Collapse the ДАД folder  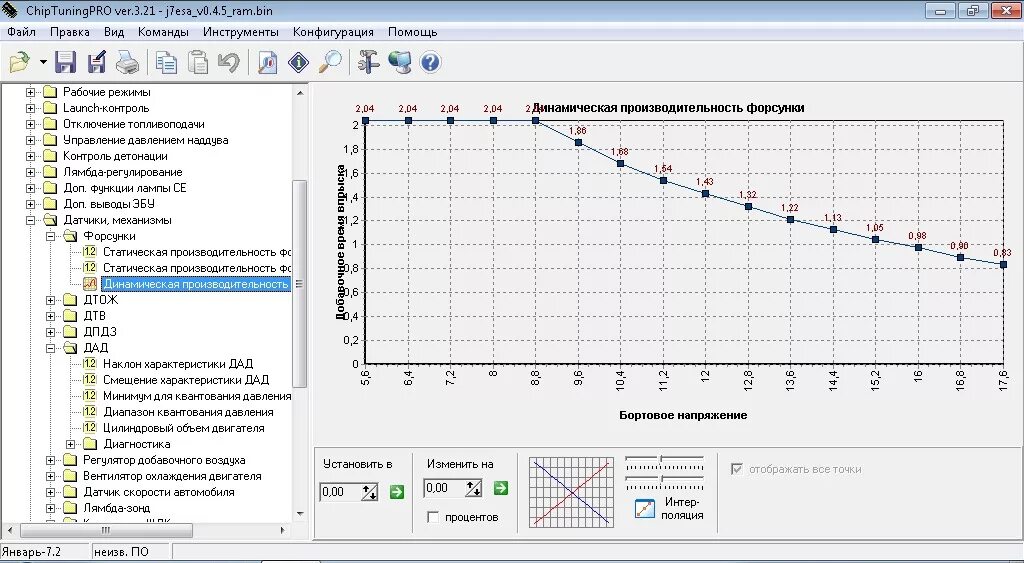pyautogui.click(x=50, y=348)
